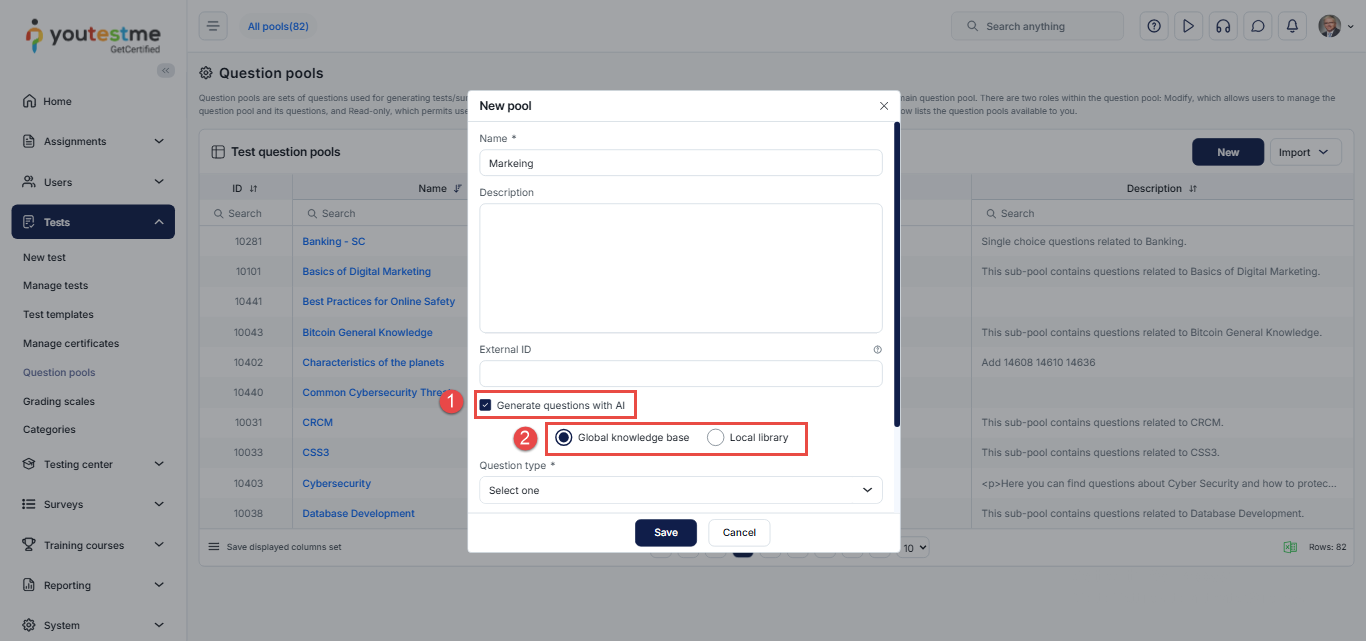The image size is (1366, 641).
Task: Click the Save button
Action: click(x=666, y=532)
